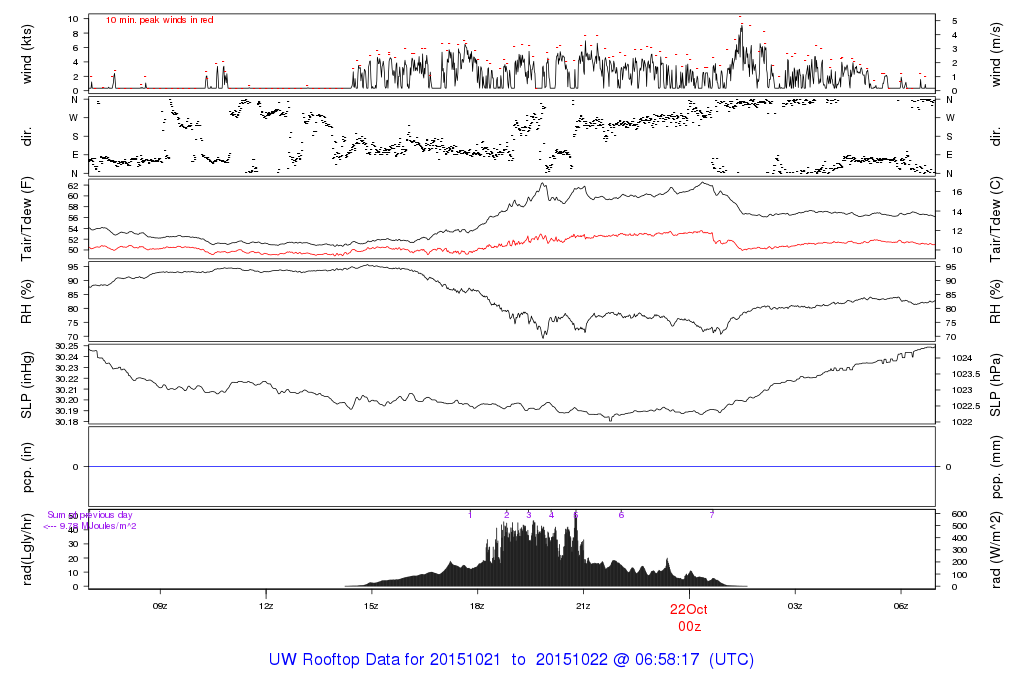This screenshot has height=700, width=1024.
Task: Click the red dewpoint temperature curve
Action: tap(511, 240)
